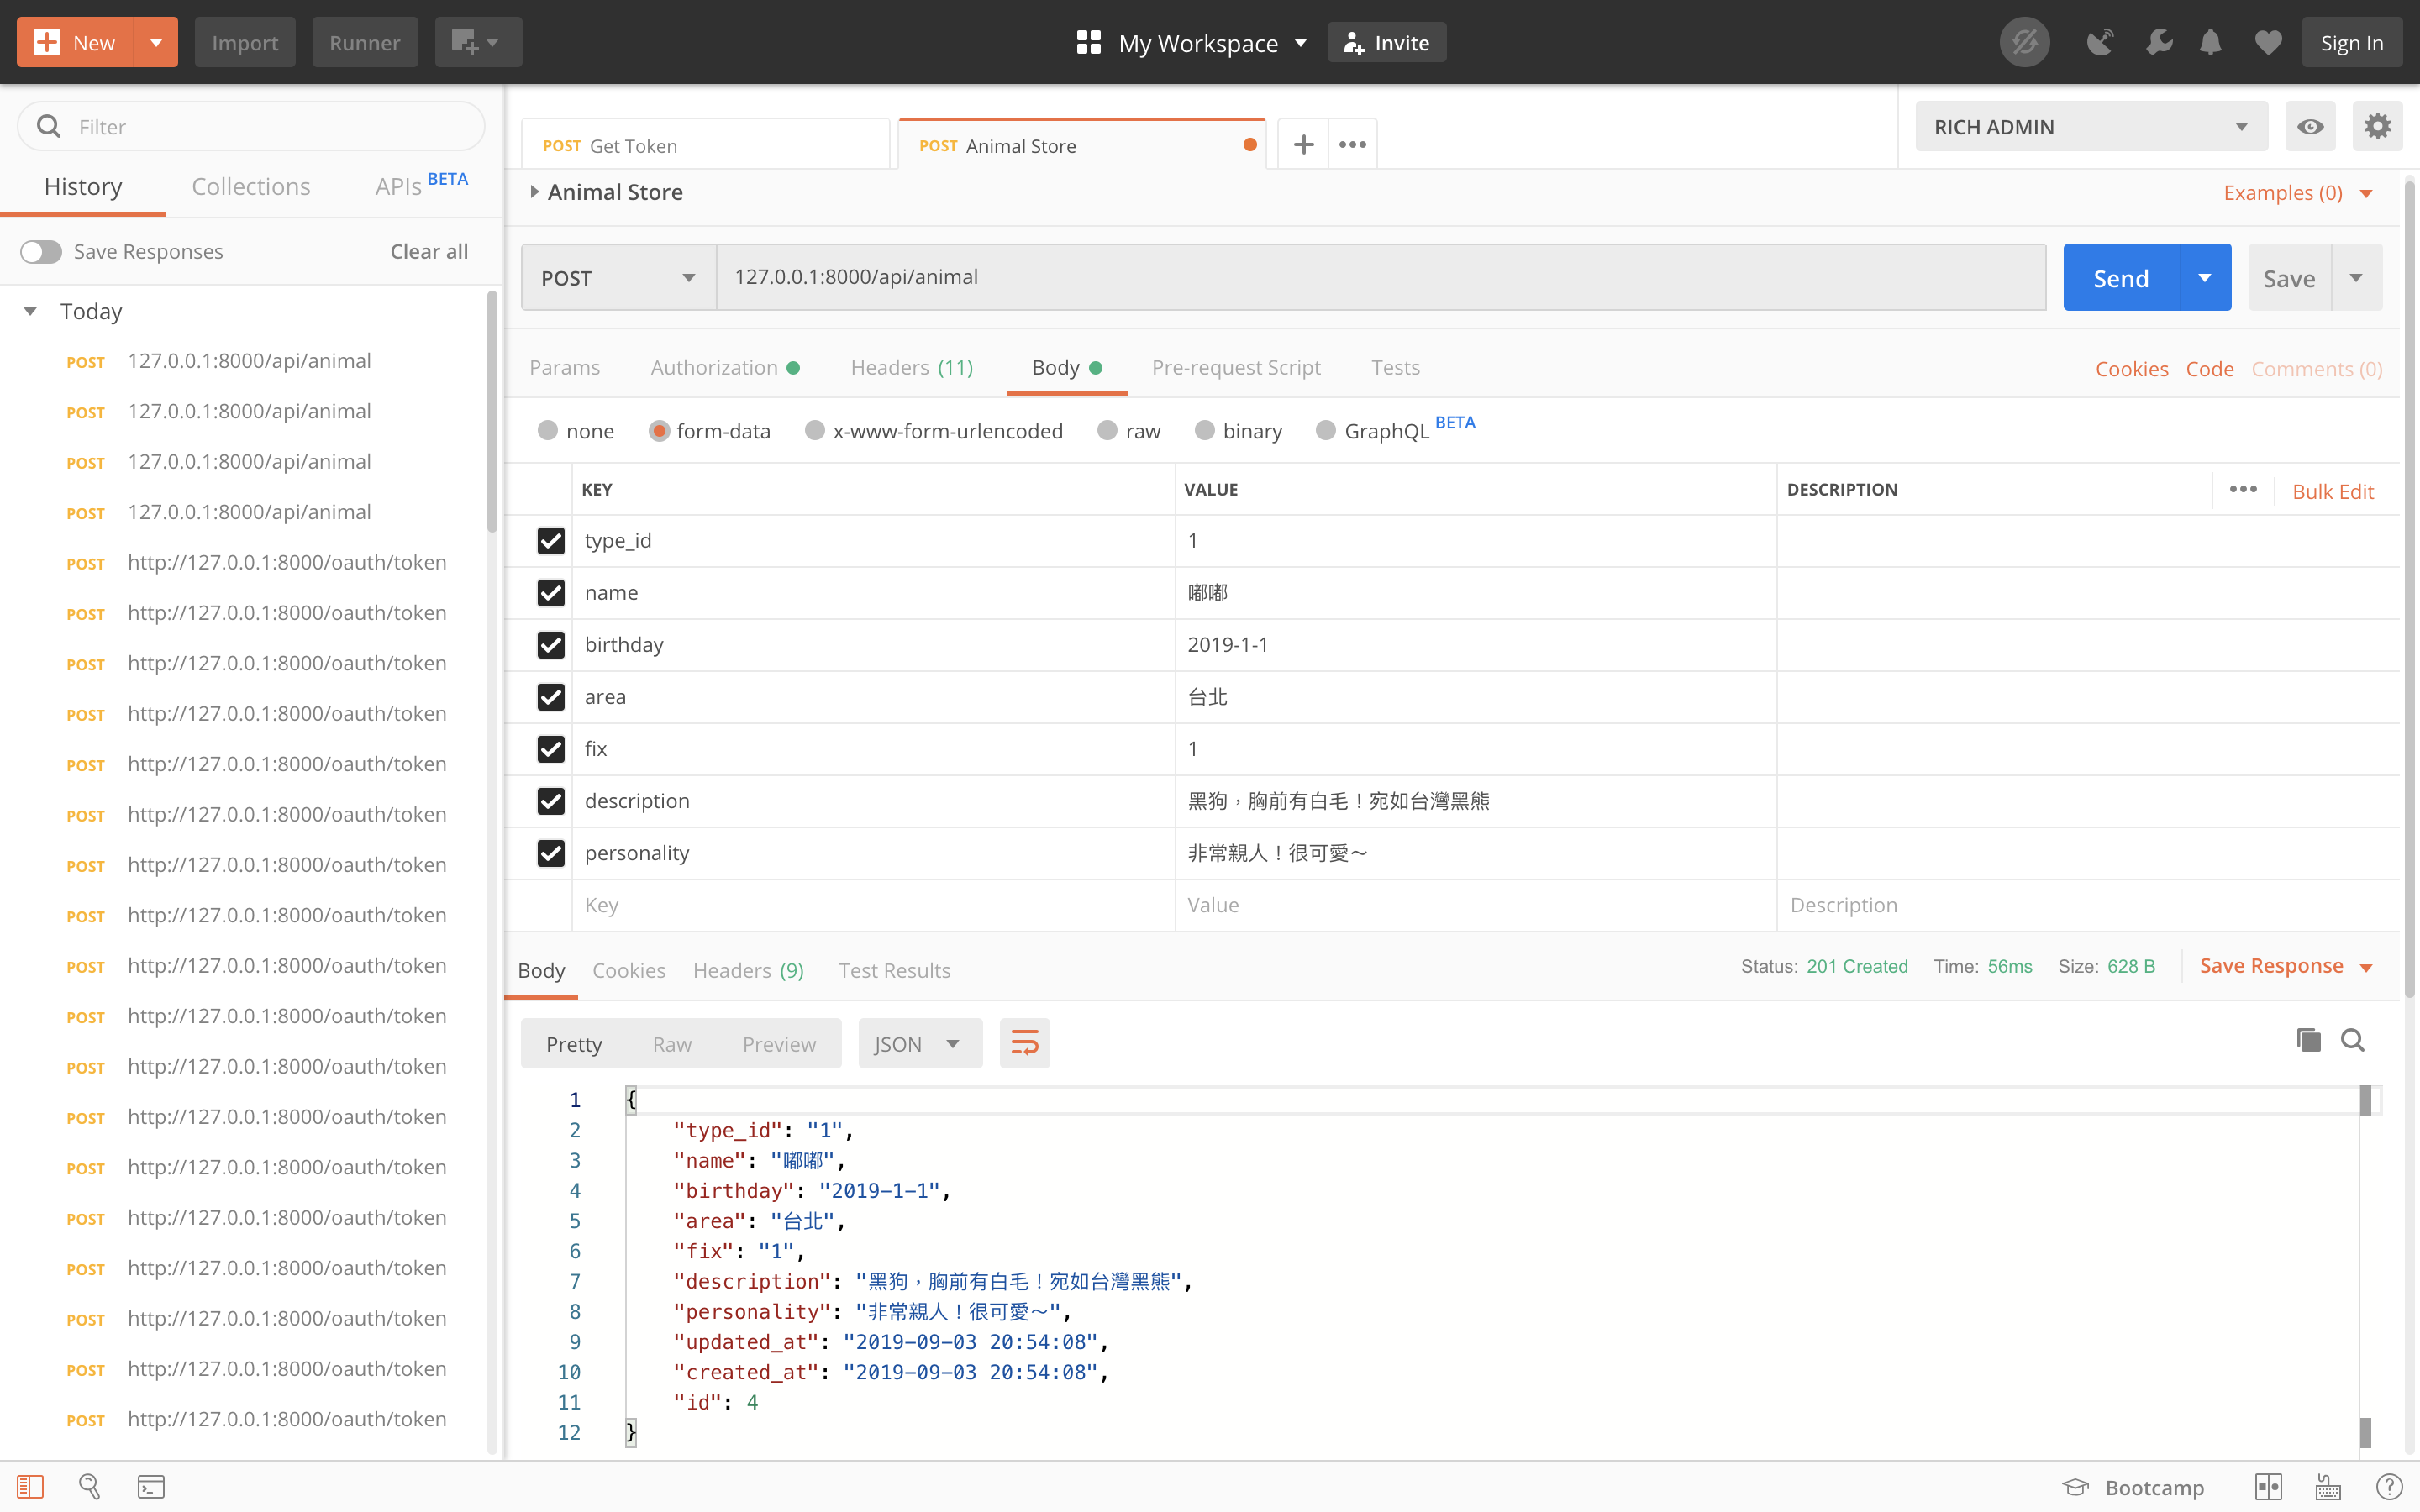
Task: Open the Get Token request tab
Action: click(x=705, y=145)
